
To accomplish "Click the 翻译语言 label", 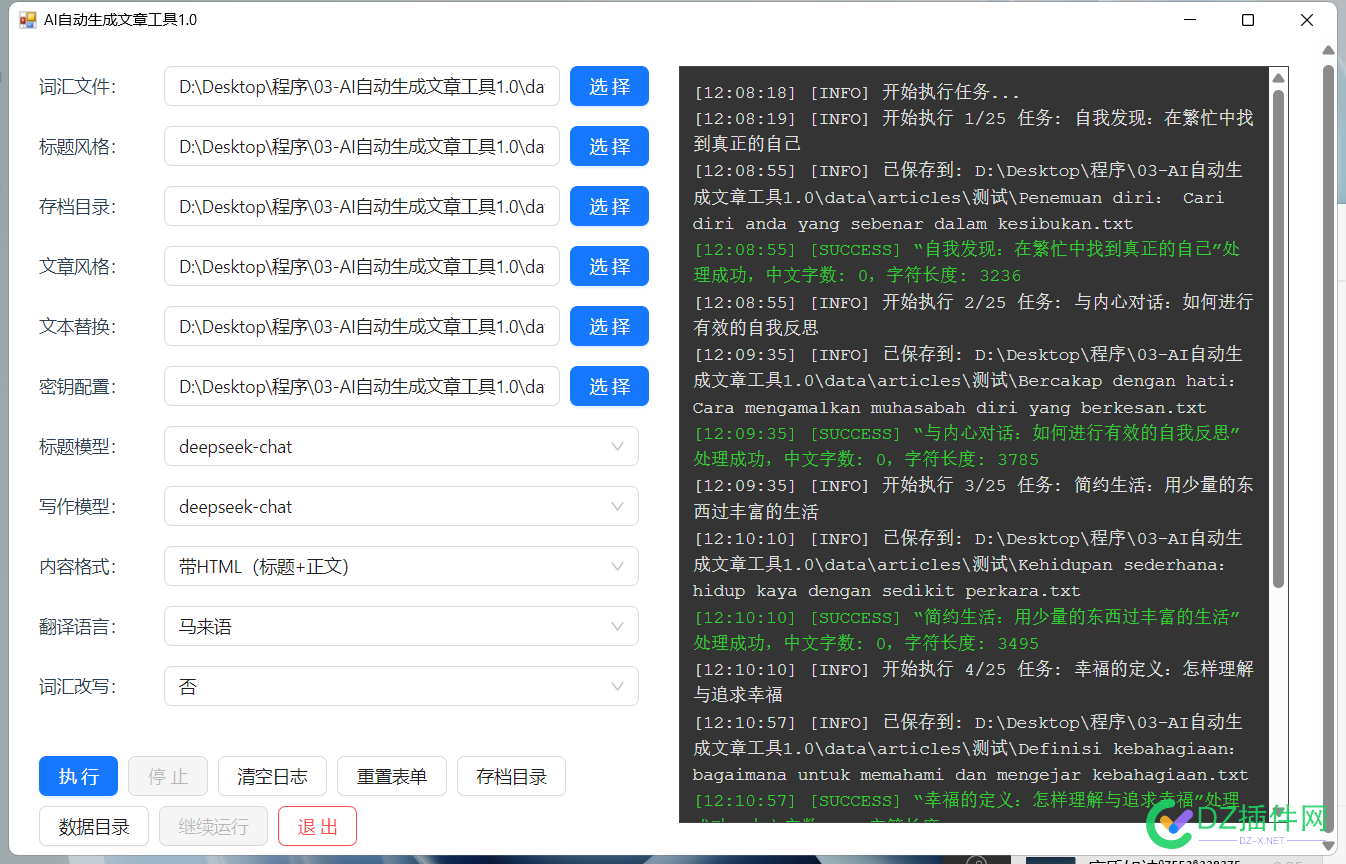I will click(x=77, y=627).
